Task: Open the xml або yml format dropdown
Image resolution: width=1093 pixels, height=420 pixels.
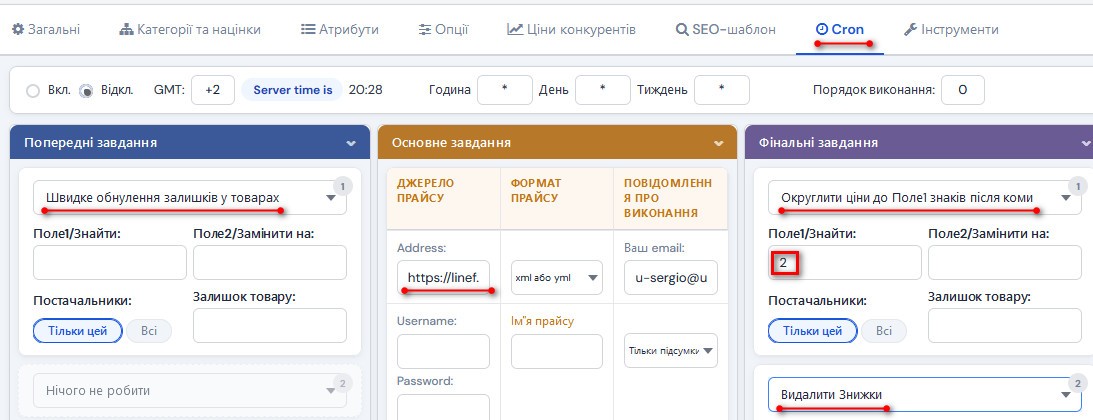Action: pyautogui.click(x=556, y=277)
